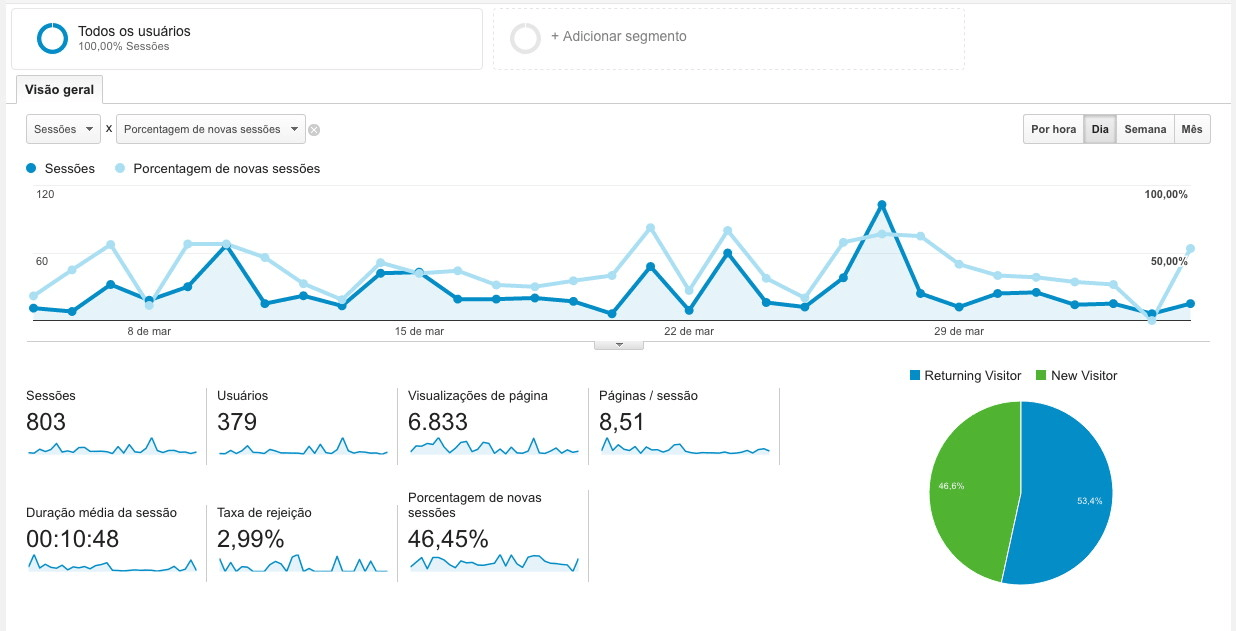
Task: Click + Adicionar segmento
Action: [x=618, y=36]
